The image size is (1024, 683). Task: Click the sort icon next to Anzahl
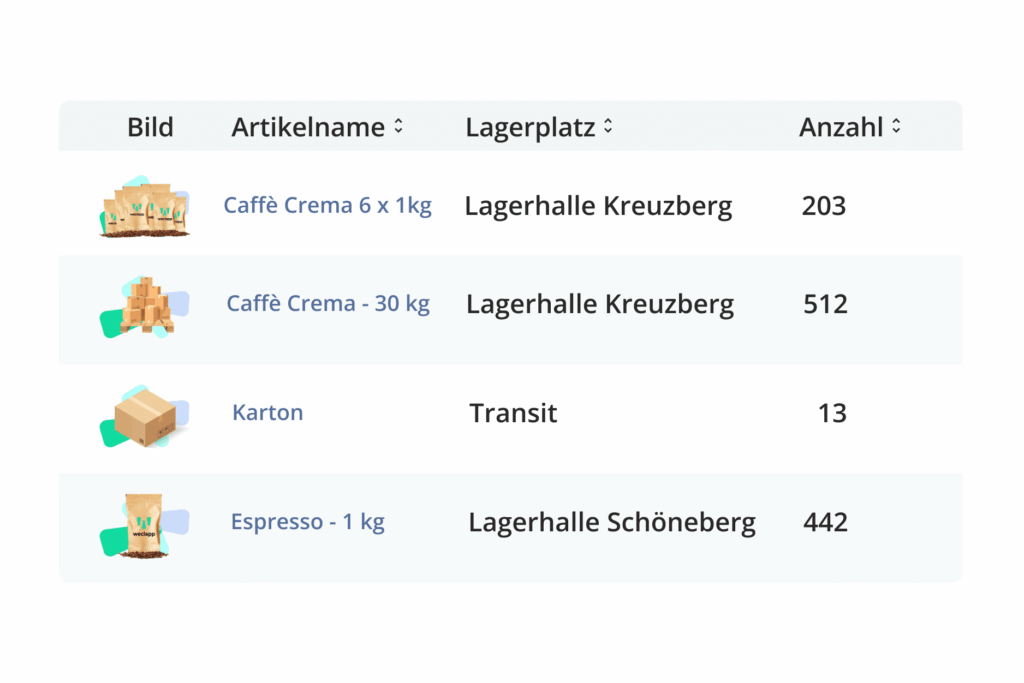[x=897, y=127]
